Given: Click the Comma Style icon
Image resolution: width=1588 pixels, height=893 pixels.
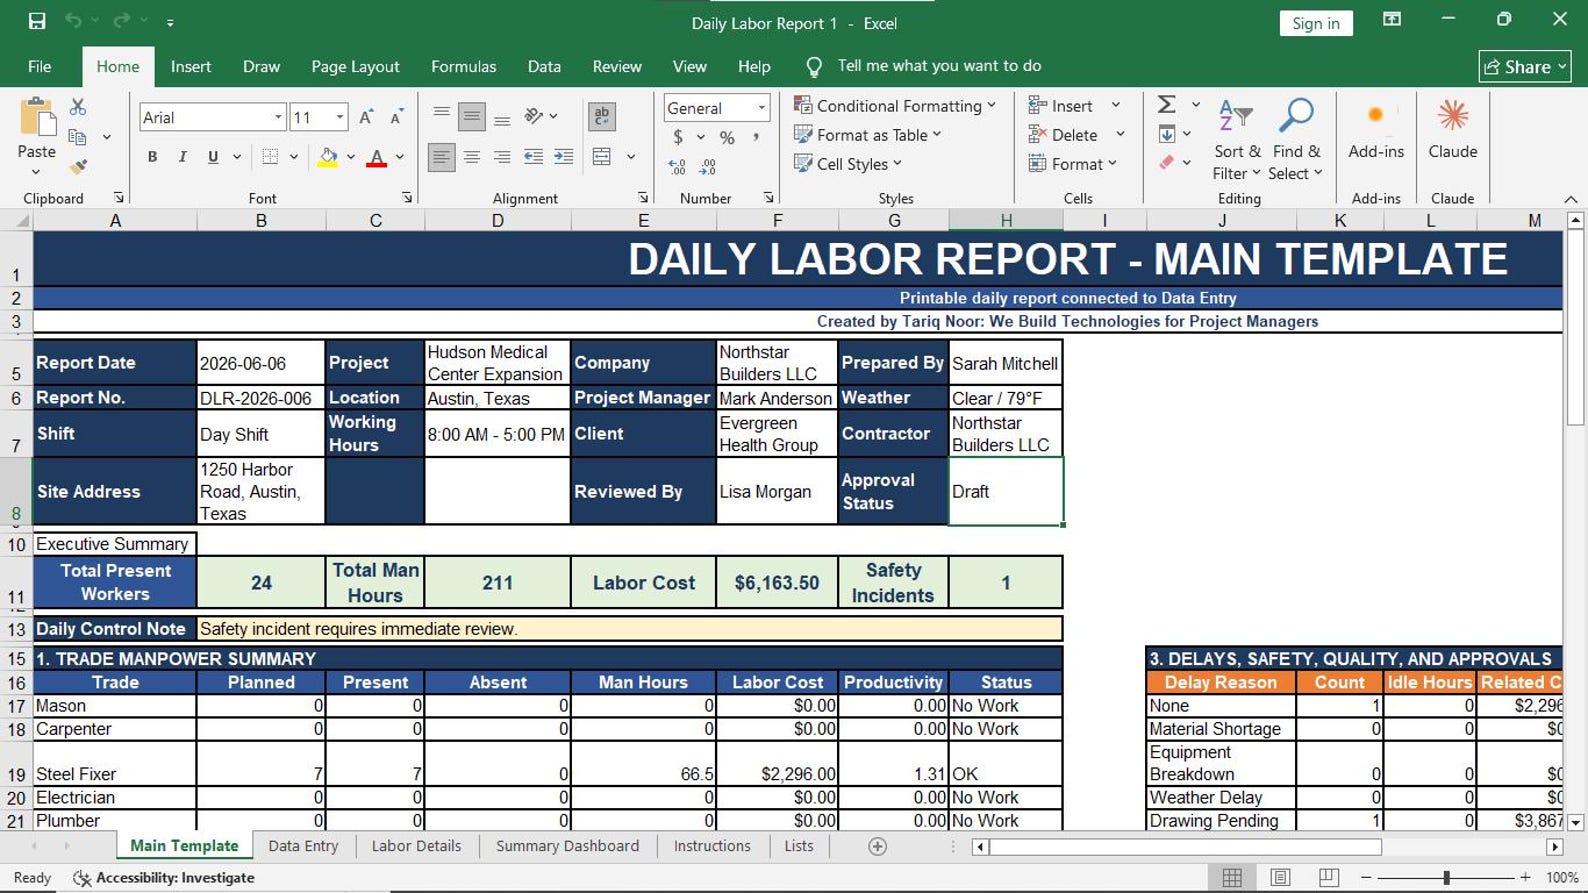Looking at the screenshot, I should pos(756,138).
